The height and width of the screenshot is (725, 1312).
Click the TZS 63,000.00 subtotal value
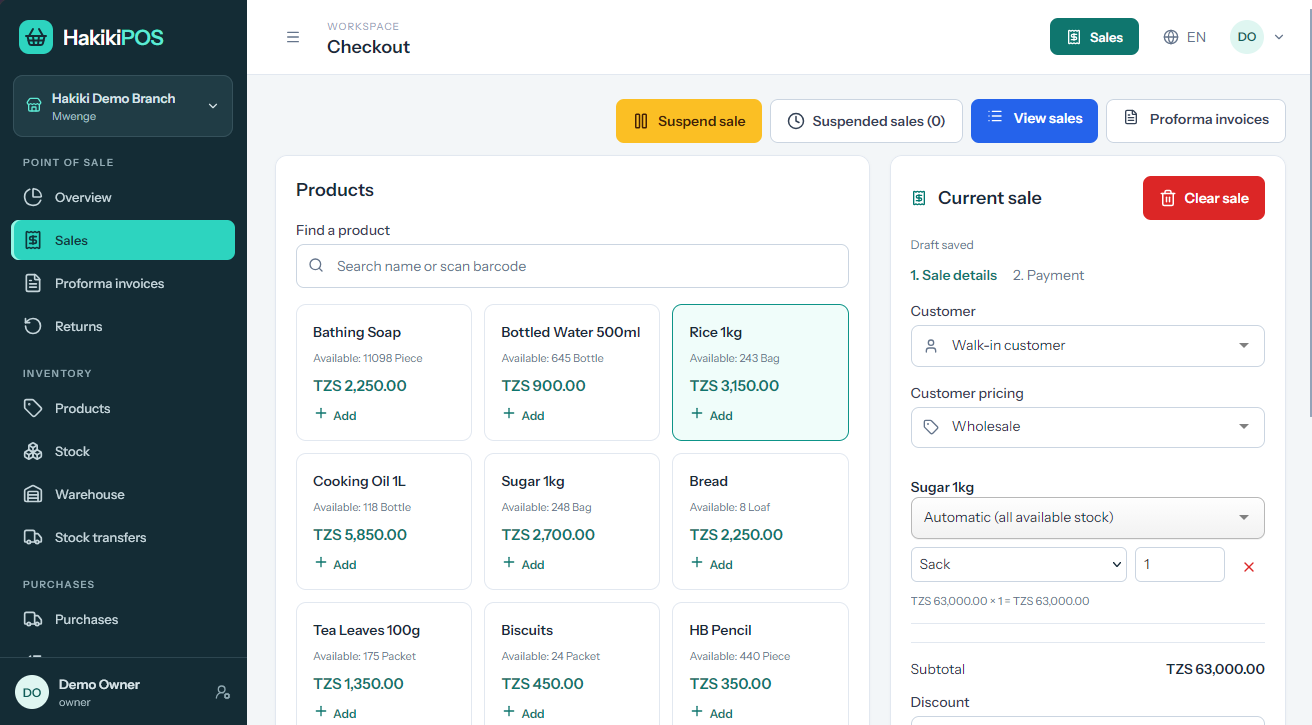1215,669
